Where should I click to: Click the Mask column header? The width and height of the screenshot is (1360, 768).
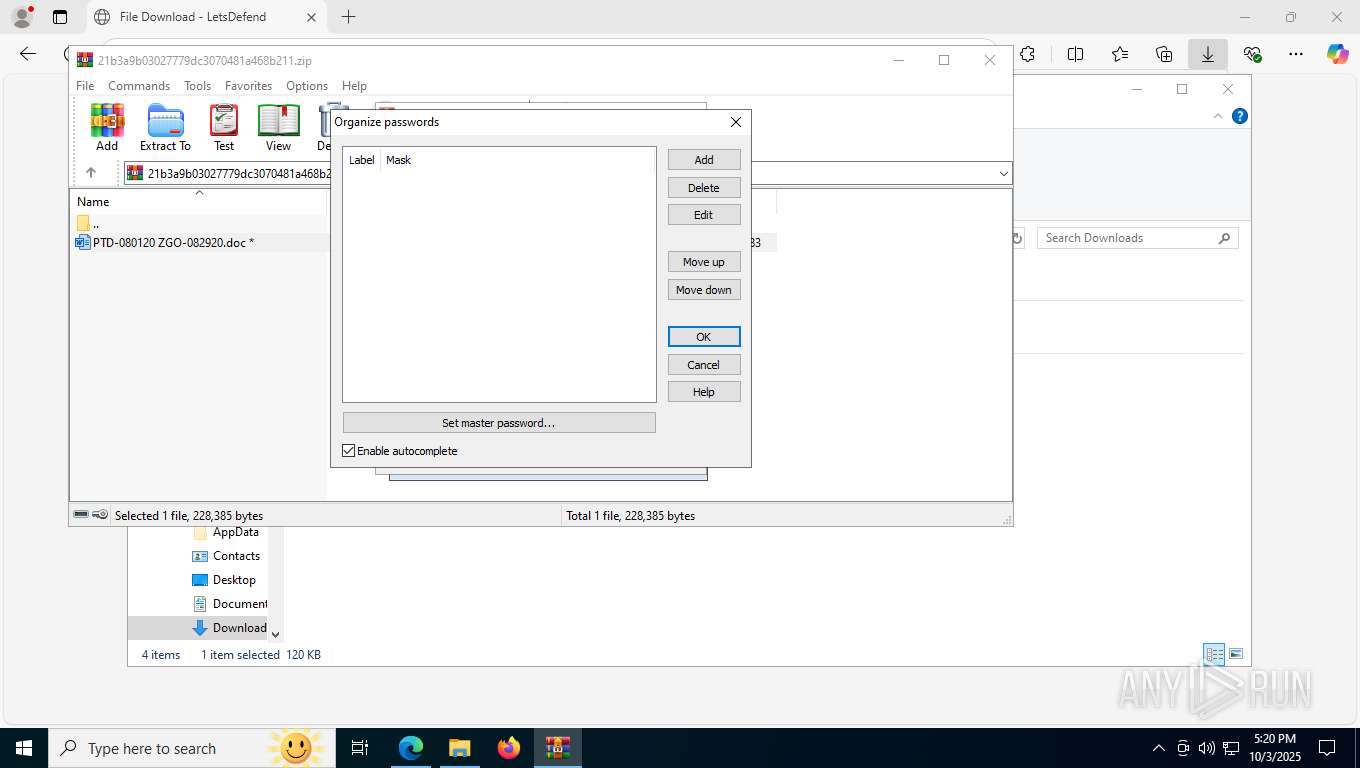pos(398,160)
